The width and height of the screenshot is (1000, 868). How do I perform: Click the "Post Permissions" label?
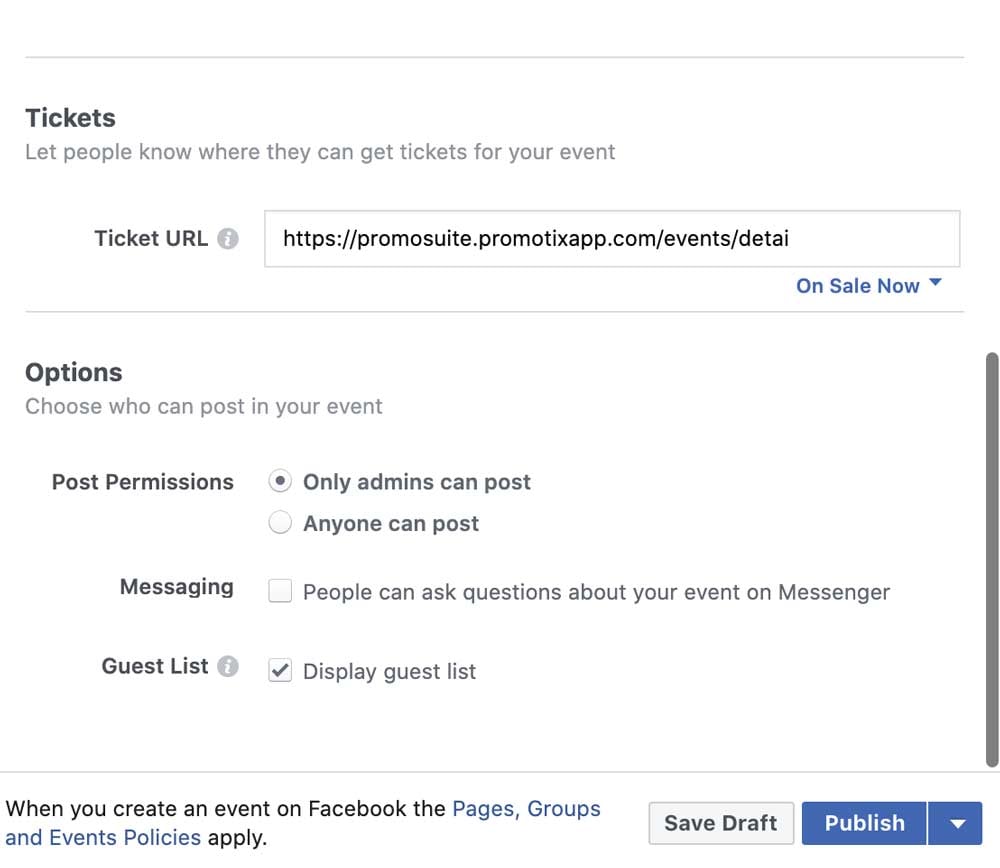point(142,481)
